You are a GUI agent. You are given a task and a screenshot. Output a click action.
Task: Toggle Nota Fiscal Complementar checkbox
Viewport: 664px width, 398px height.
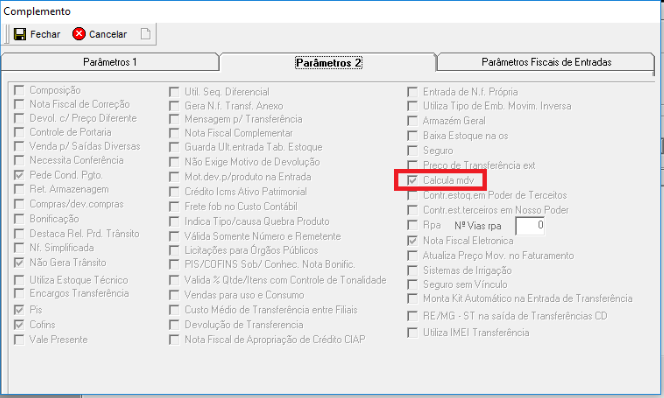point(174,133)
